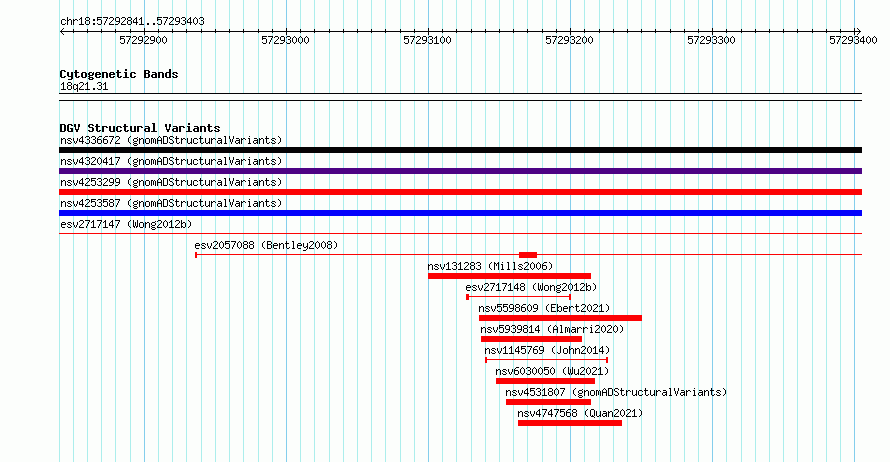Open the nsv4531807 gnomAD label
The height and width of the screenshot is (462, 890).
[616, 392]
